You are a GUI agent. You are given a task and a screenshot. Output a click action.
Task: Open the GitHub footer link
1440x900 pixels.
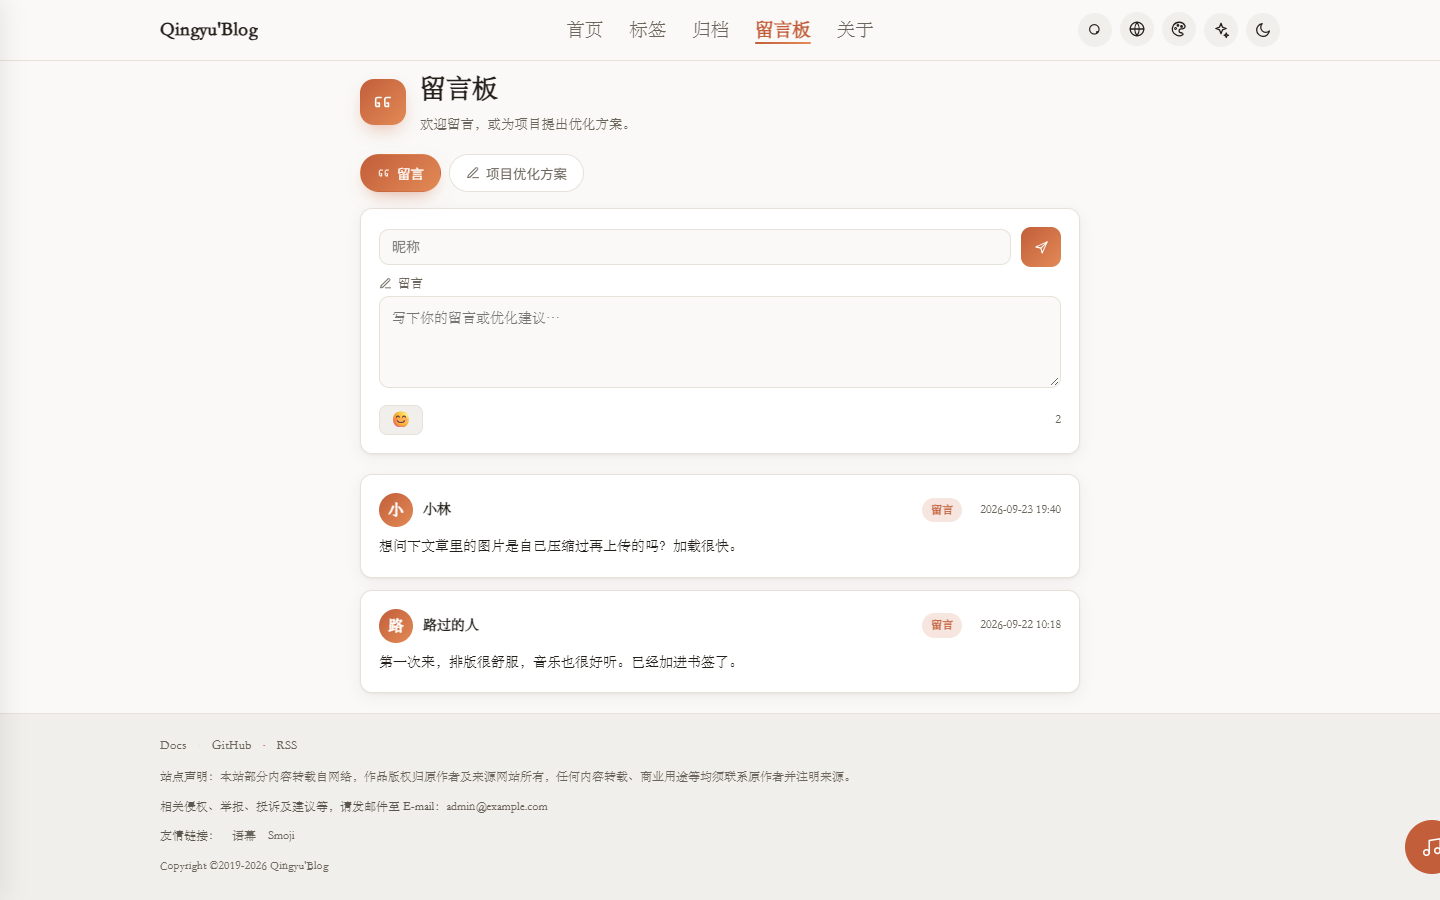coord(232,745)
